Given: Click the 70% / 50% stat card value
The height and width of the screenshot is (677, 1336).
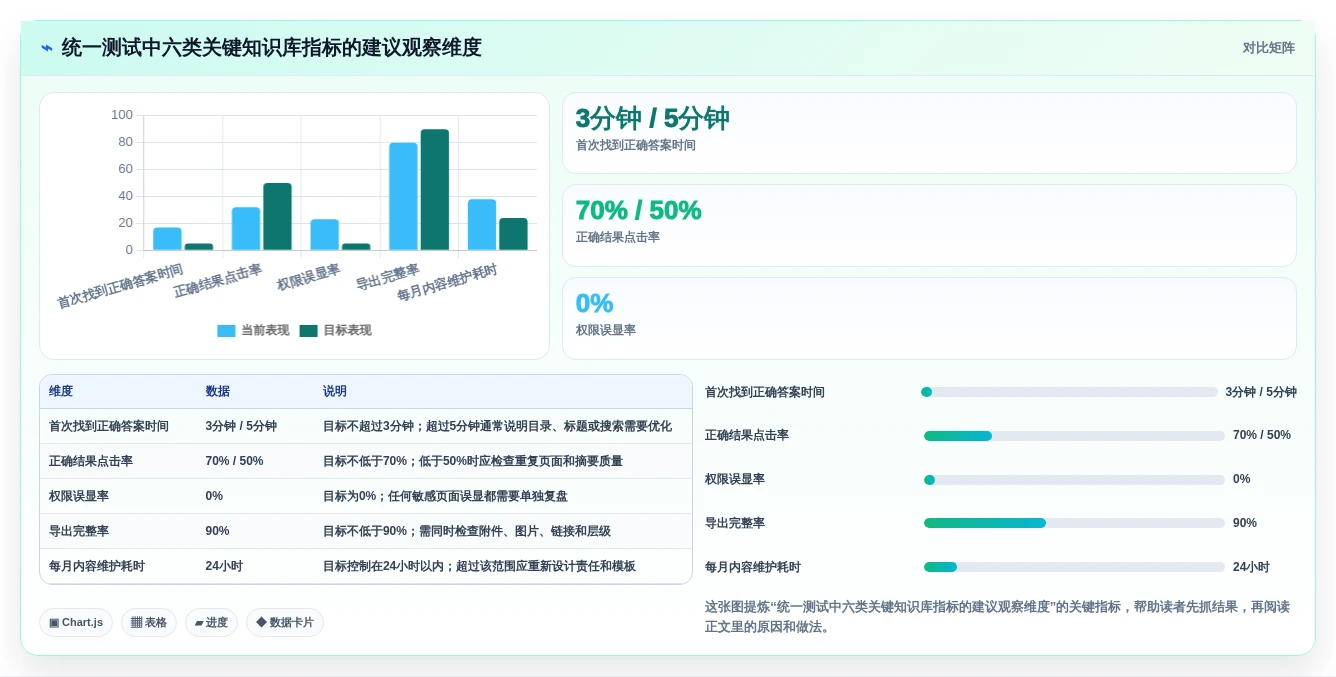Looking at the screenshot, I should coord(638,211).
